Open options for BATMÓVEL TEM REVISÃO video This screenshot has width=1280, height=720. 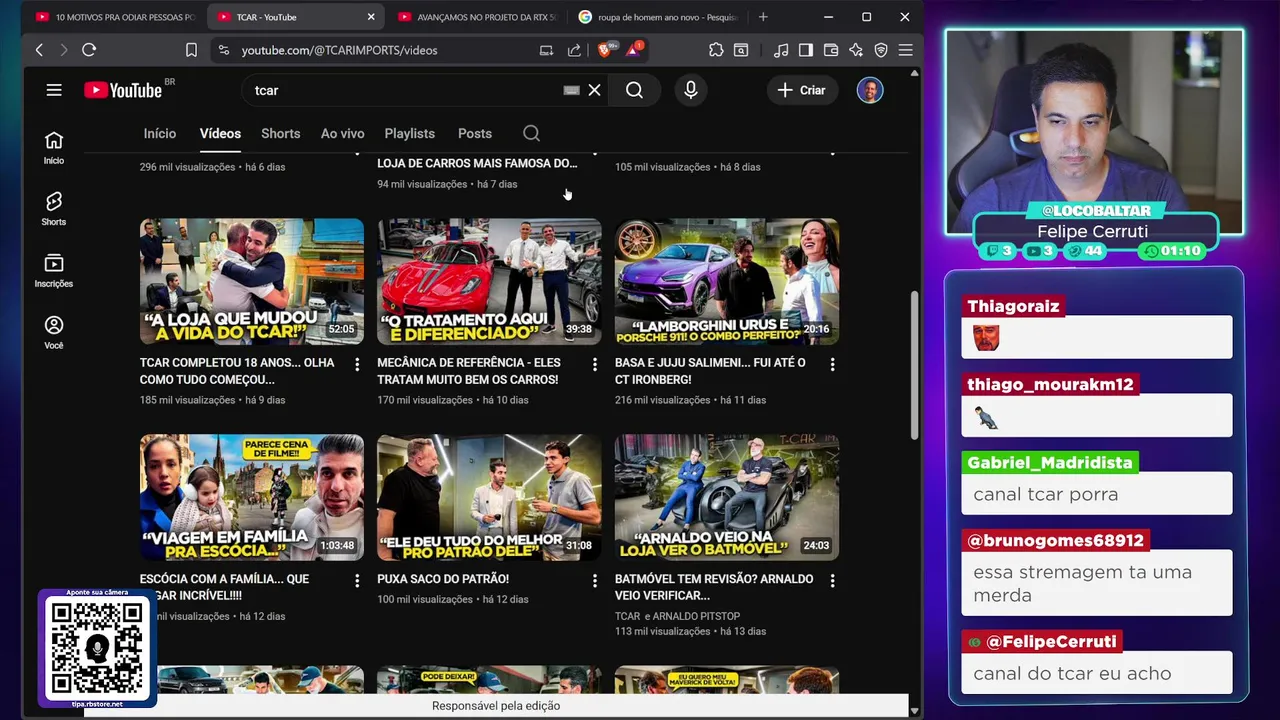[832, 581]
